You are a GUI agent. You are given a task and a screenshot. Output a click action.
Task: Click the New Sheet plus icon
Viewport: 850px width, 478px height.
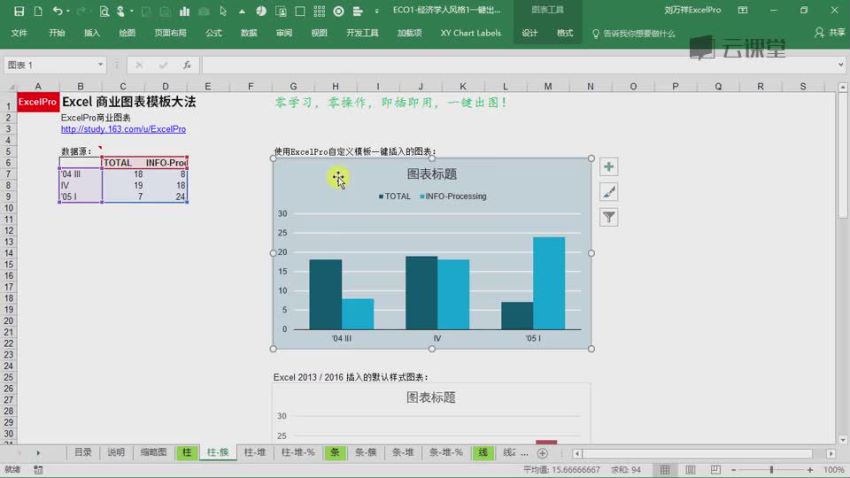pyautogui.click(x=542, y=453)
